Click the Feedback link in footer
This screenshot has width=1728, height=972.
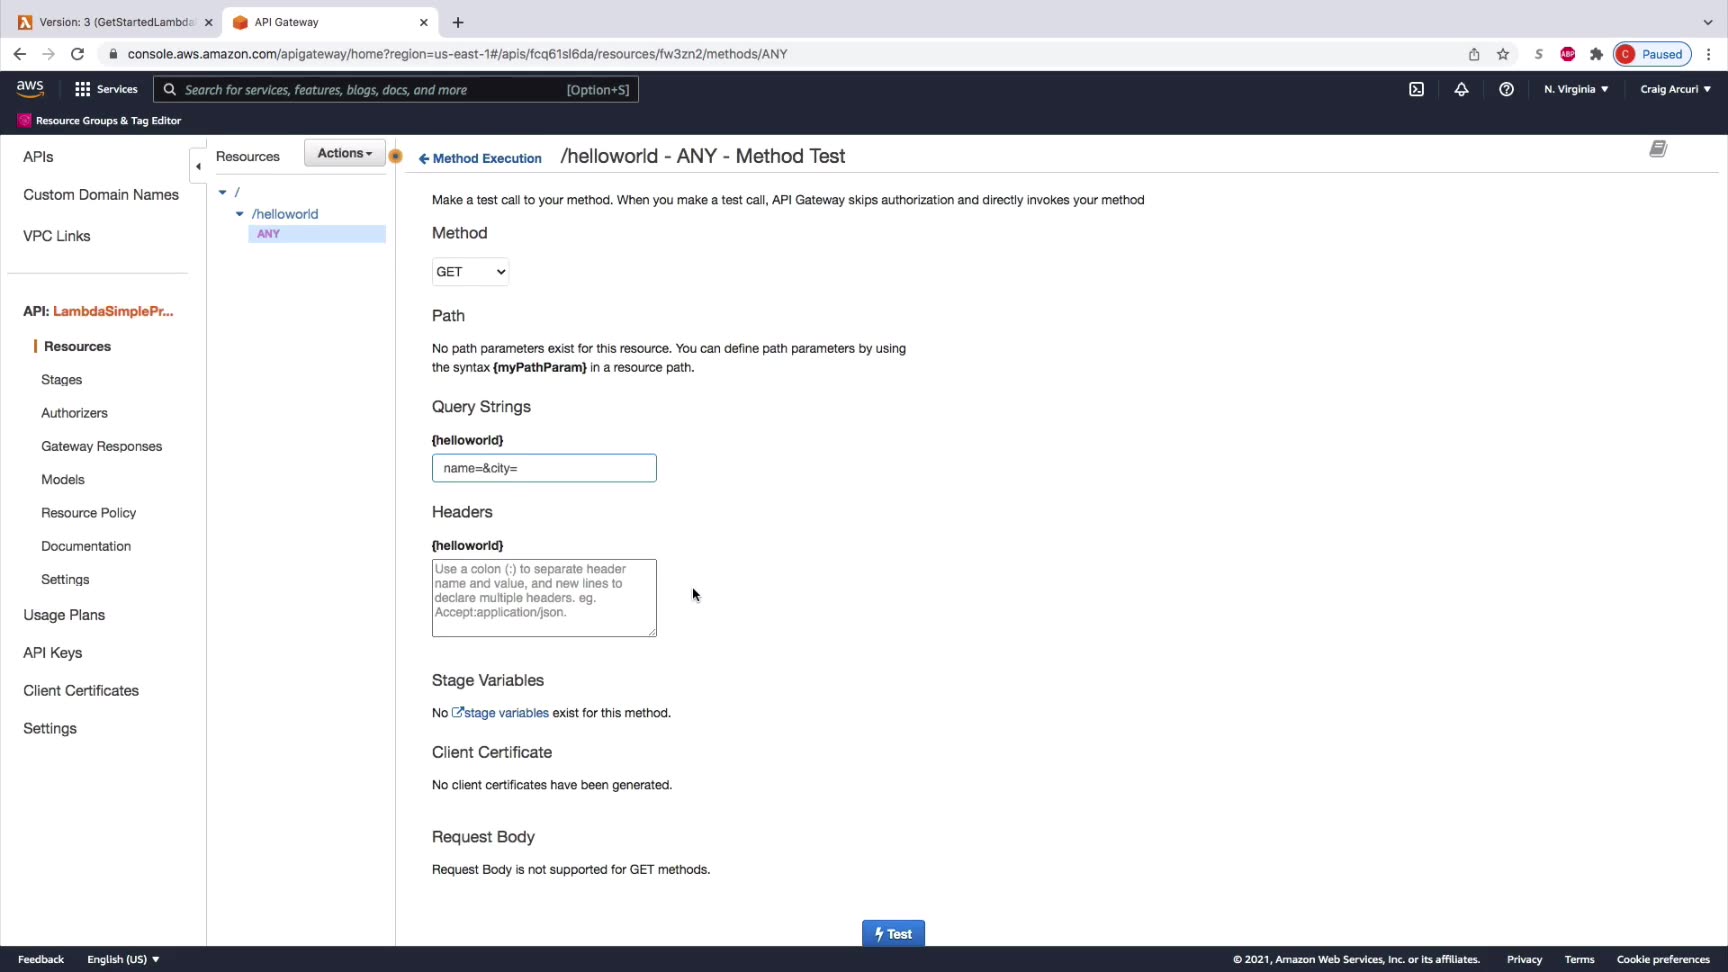[41, 959]
